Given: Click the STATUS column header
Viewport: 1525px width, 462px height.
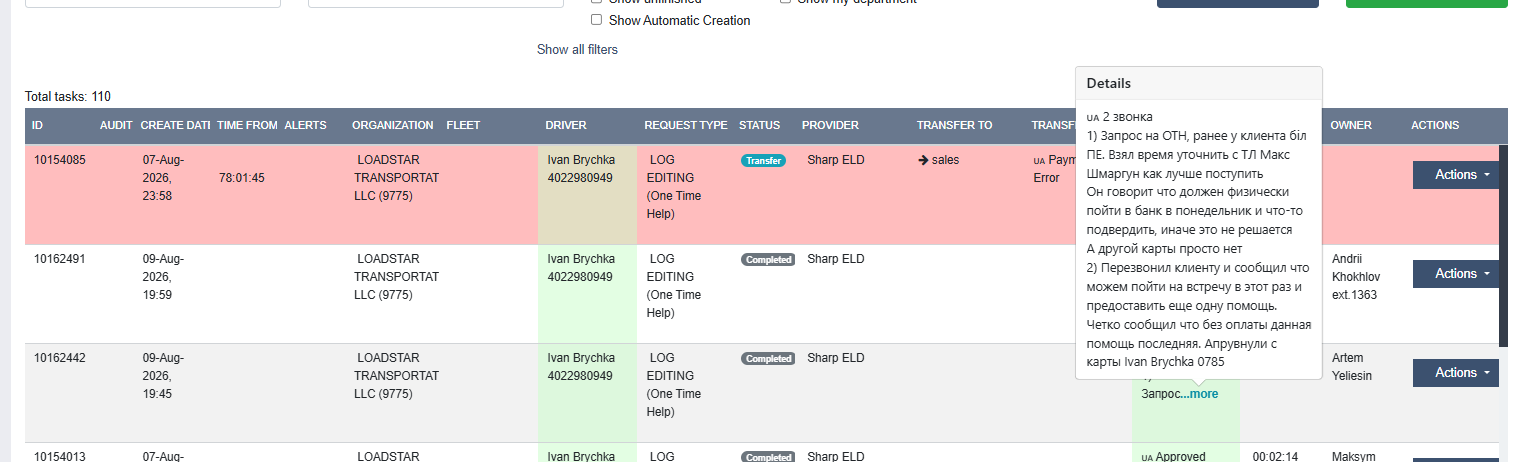Looking at the screenshot, I should point(759,126).
